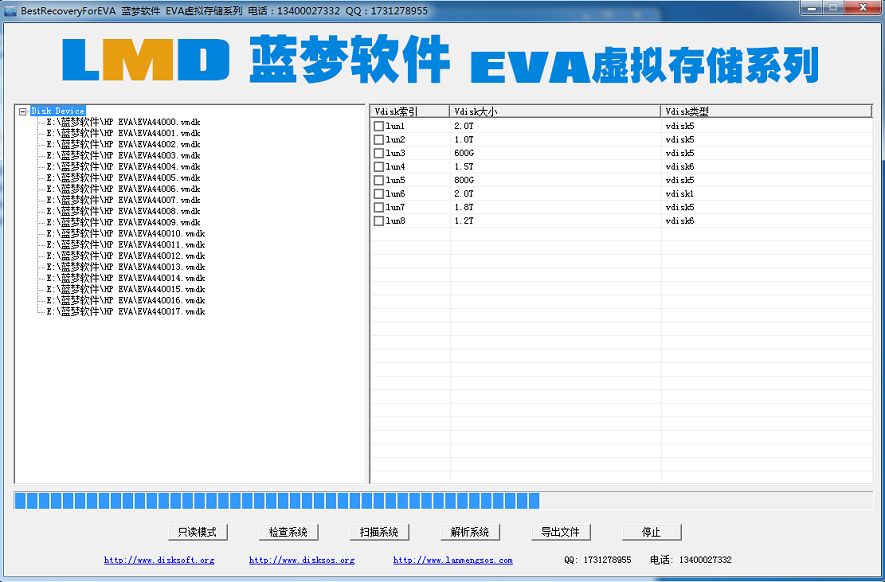The width and height of the screenshot is (885, 582).
Task: Click the 只读模式 button
Action: click(x=197, y=531)
